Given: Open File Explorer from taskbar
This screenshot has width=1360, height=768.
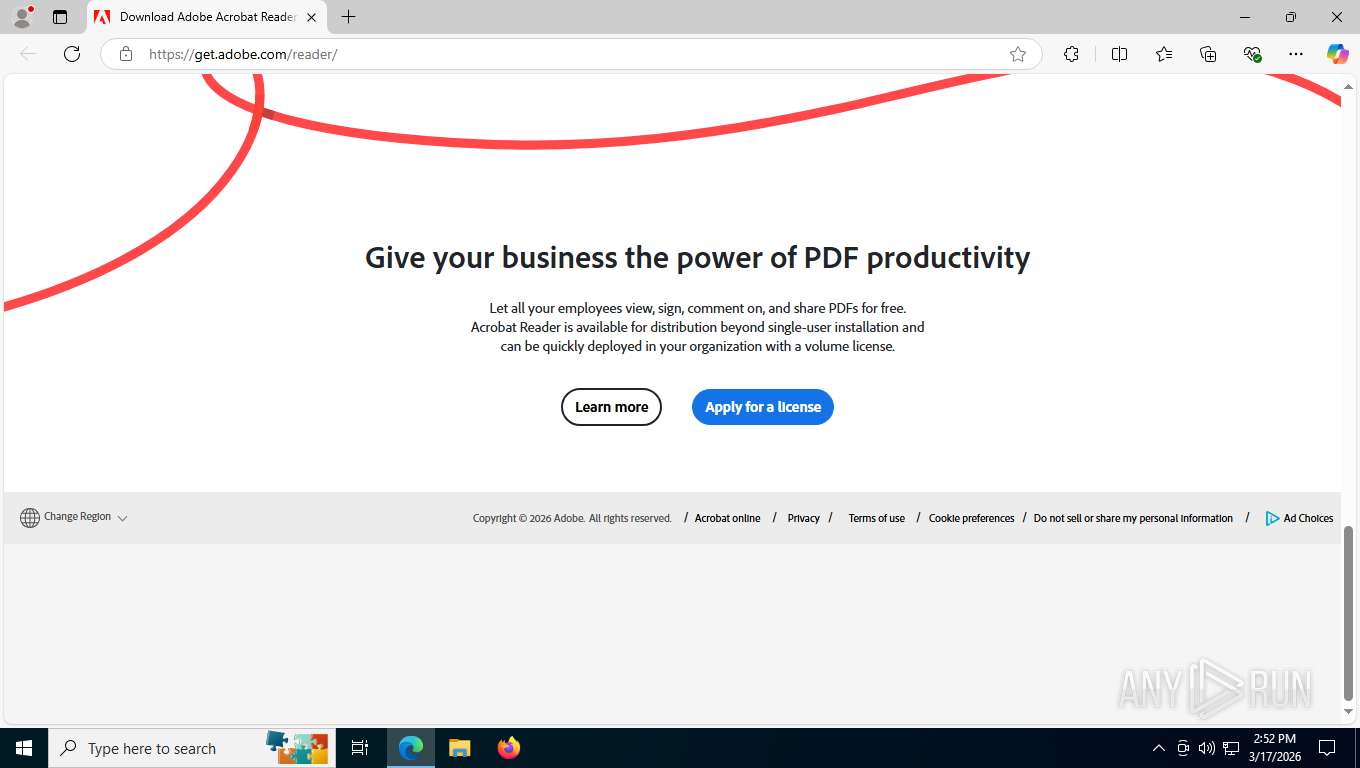Looking at the screenshot, I should 459,748.
